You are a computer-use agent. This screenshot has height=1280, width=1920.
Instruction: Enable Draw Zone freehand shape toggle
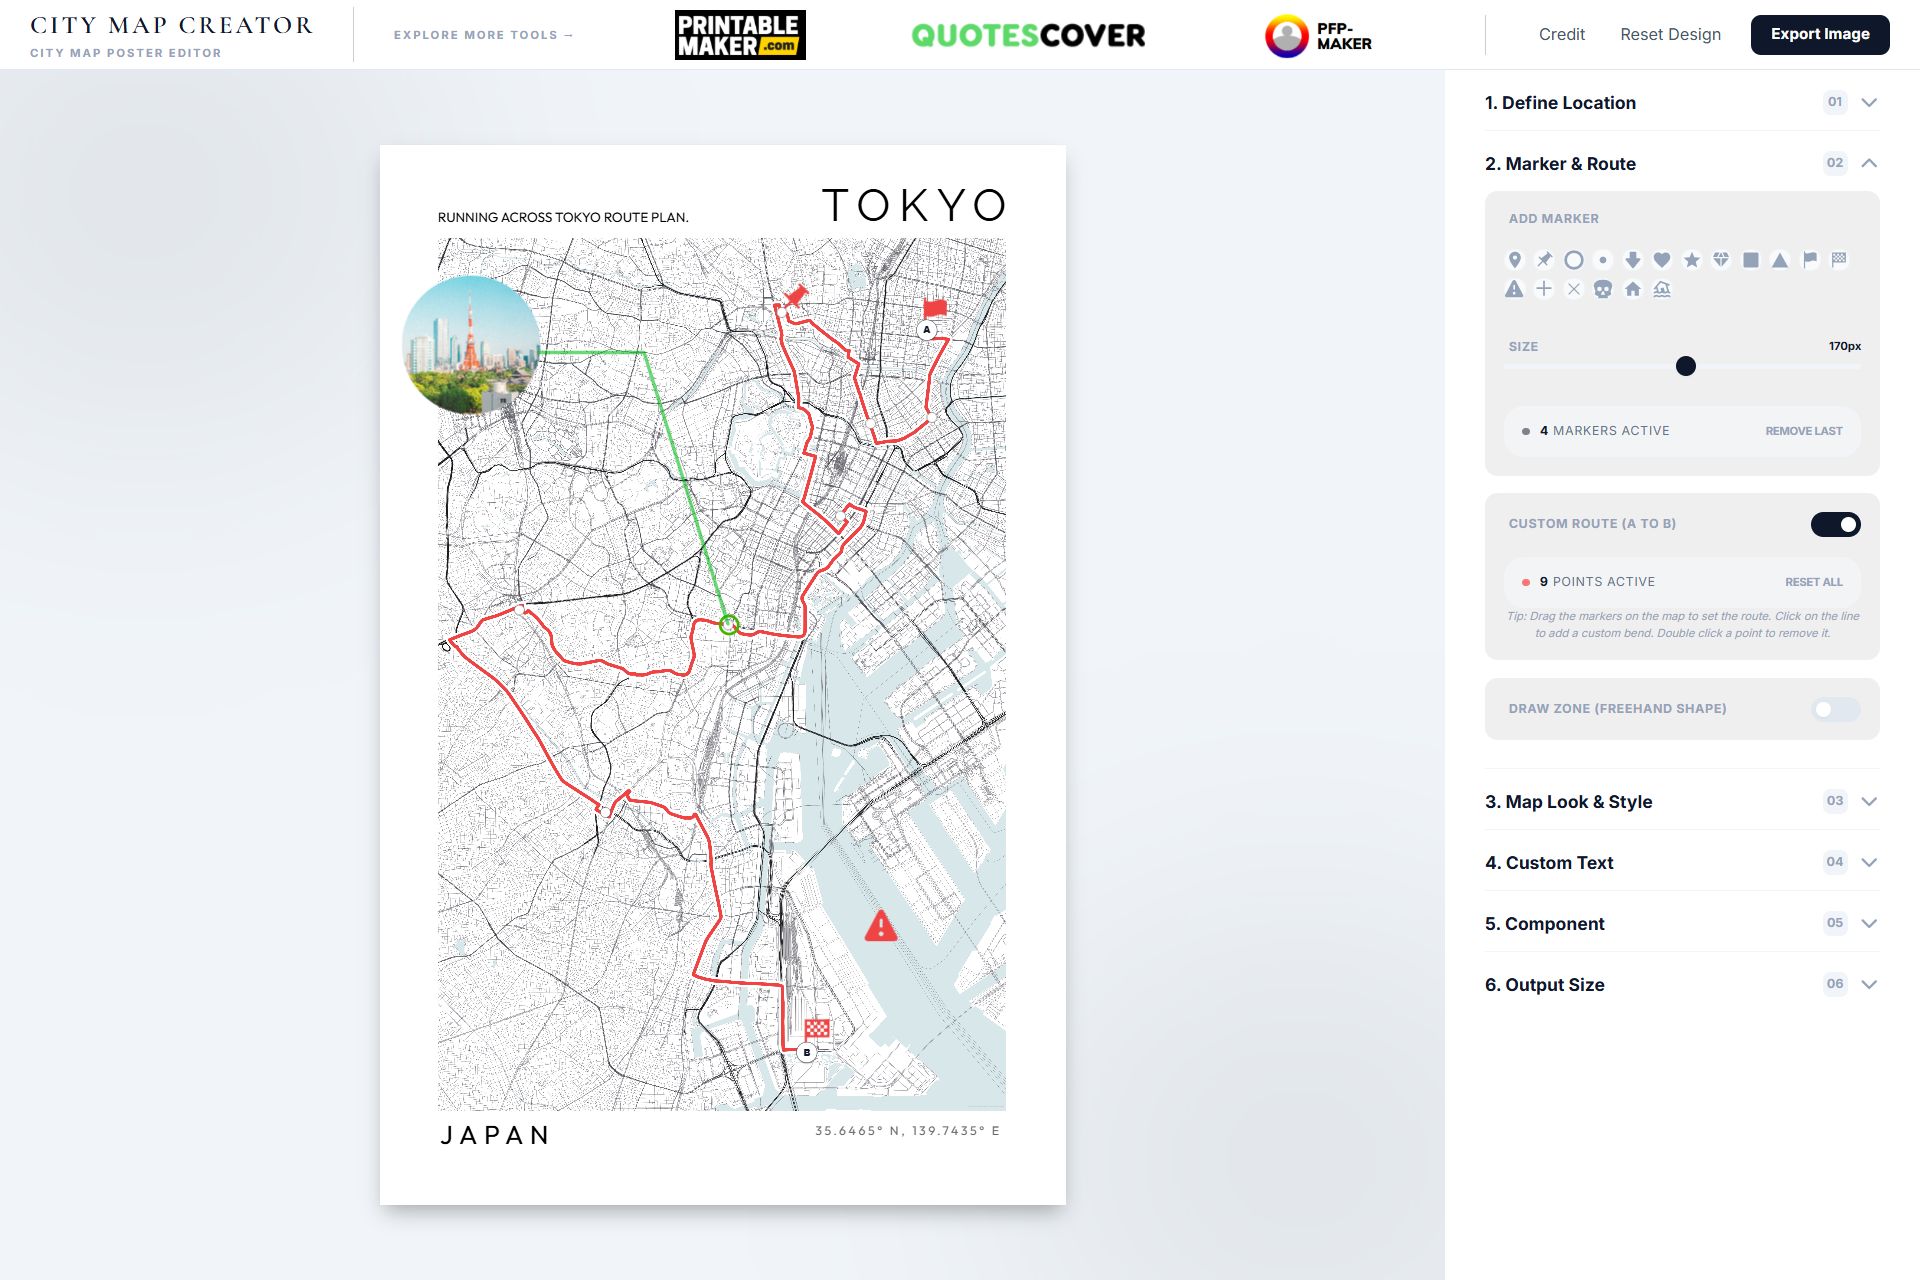[x=1835, y=709]
